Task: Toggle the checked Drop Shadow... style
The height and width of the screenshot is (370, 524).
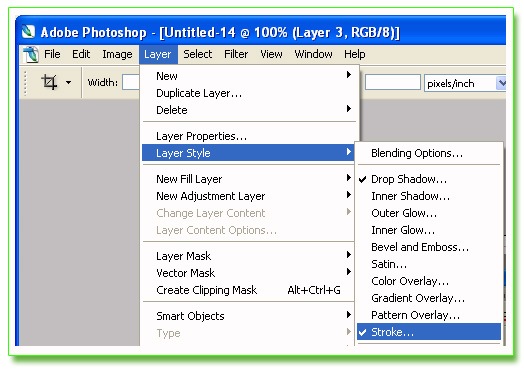Action: tap(429, 179)
